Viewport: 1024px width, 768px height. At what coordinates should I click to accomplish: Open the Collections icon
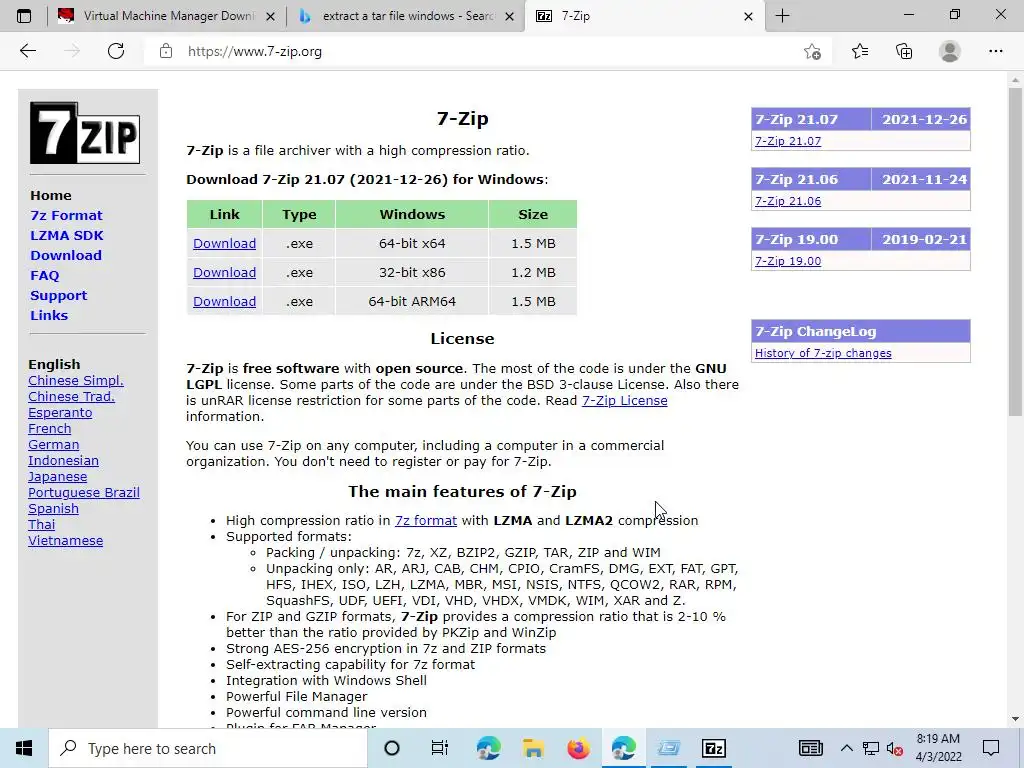(904, 51)
